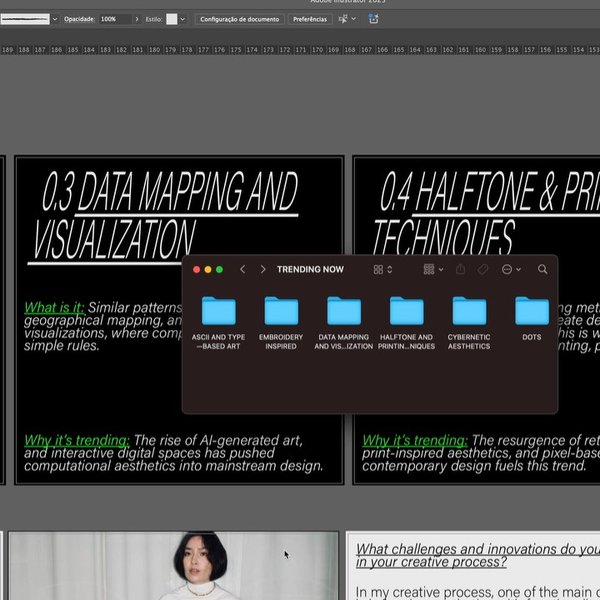Go back in the Finder window
Viewport: 600px width, 600px height.
click(x=243, y=269)
